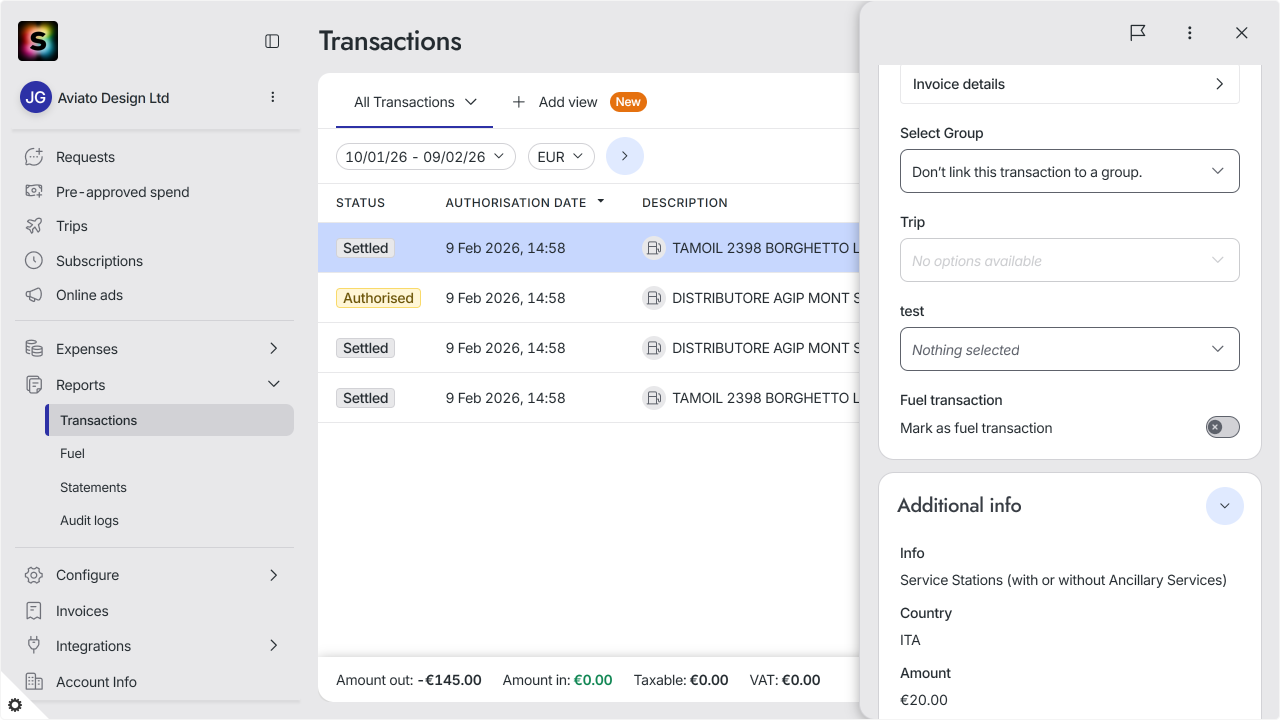1280x720 pixels.
Task: Click the Status column header
Action: click(x=360, y=202)
